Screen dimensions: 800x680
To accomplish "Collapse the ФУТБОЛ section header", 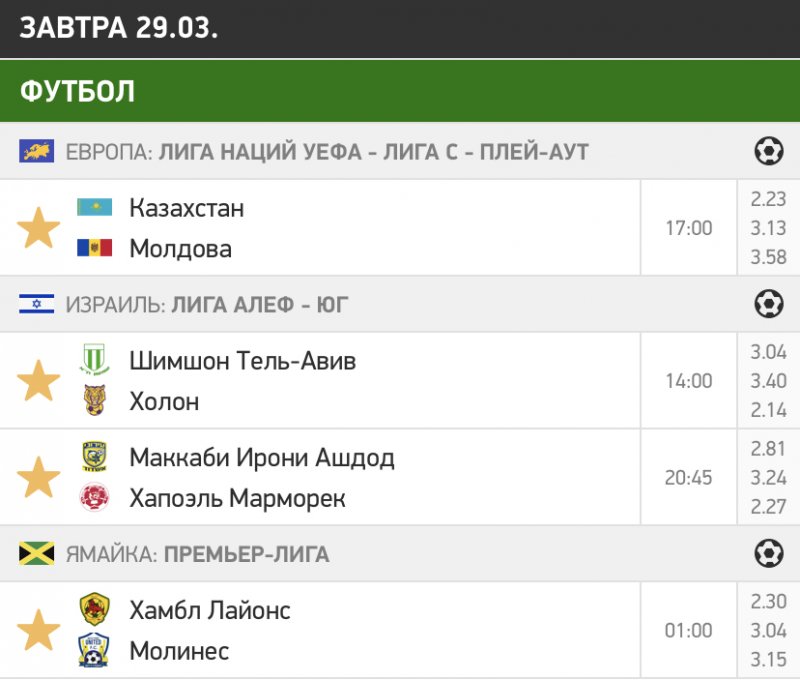I will tap(400, 91).
